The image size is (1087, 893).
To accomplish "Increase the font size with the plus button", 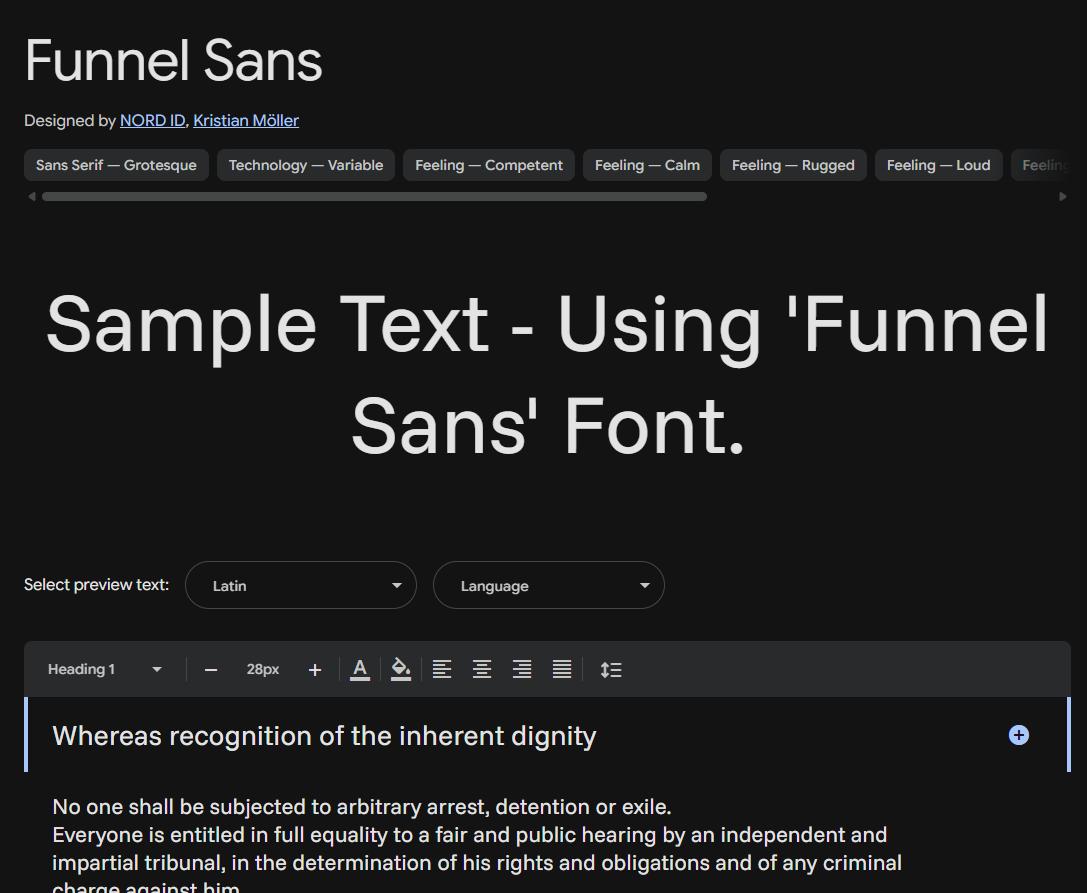I will pyautogui.click(x=315, y=670).
